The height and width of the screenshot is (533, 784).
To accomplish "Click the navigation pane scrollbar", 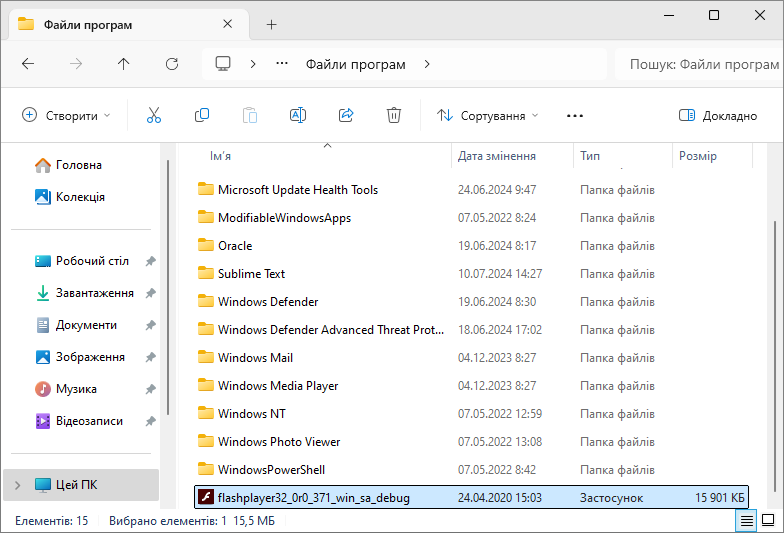I will [x=168, y=287].
